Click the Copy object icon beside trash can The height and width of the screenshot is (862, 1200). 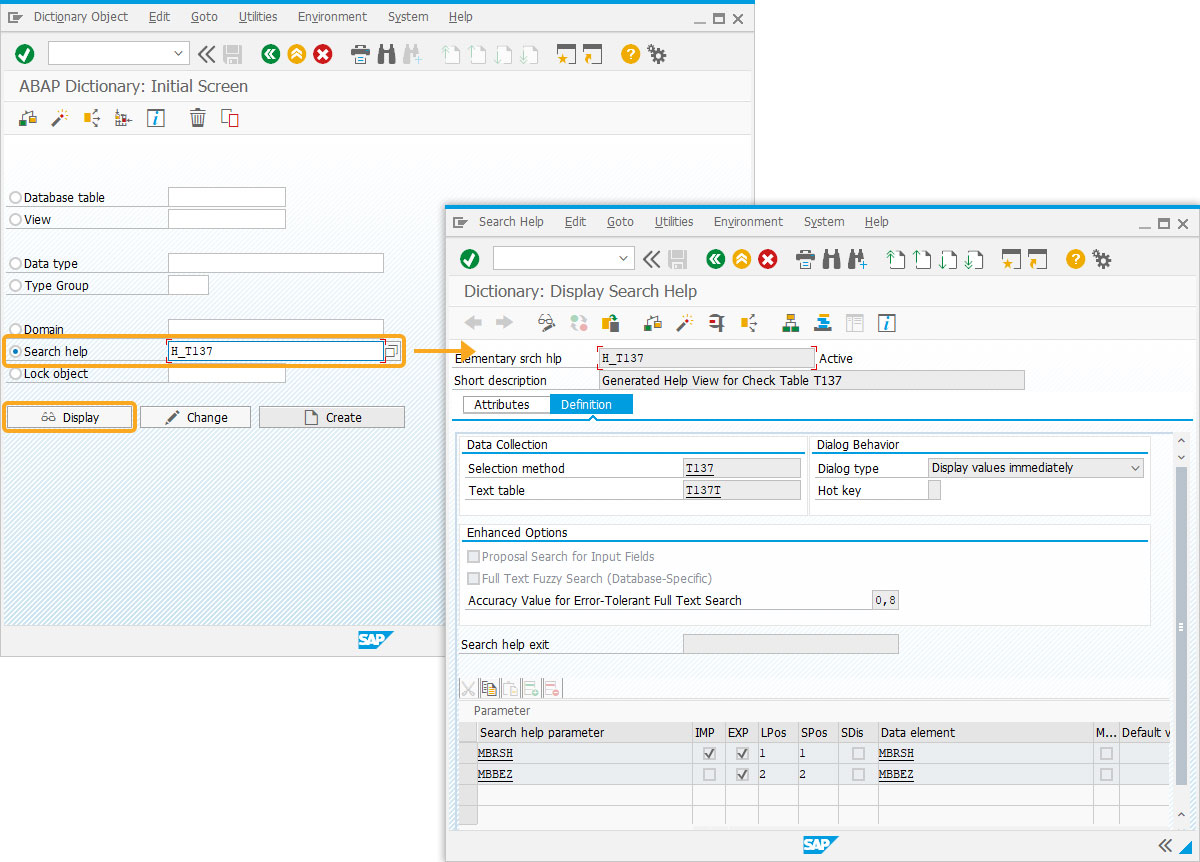pyautogui.click(x=230, y=118)
